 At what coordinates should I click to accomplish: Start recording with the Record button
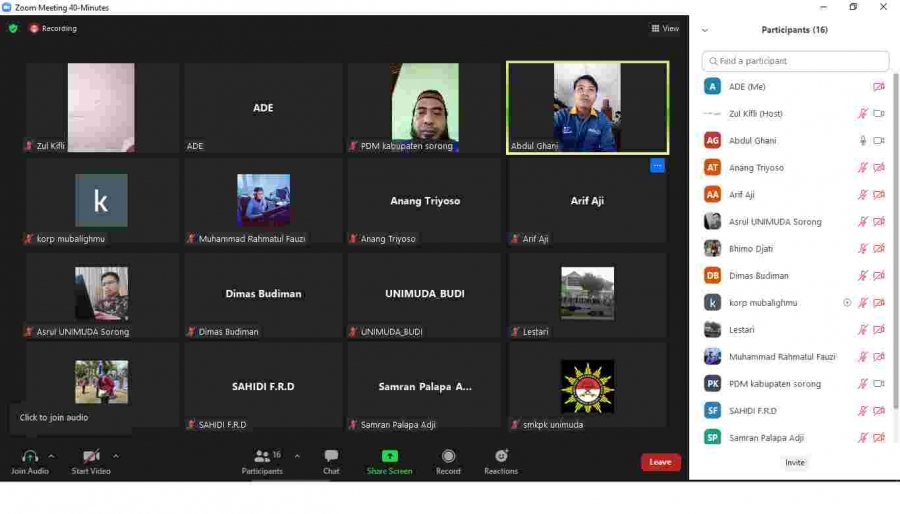(x=448, y=456)
